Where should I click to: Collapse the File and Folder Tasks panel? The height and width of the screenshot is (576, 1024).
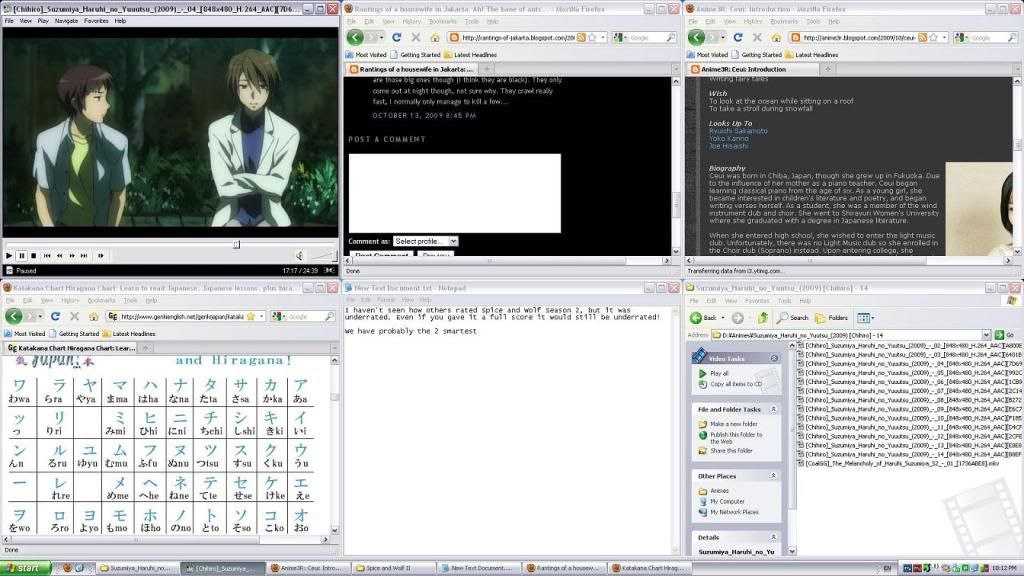[x=774, y=409]
